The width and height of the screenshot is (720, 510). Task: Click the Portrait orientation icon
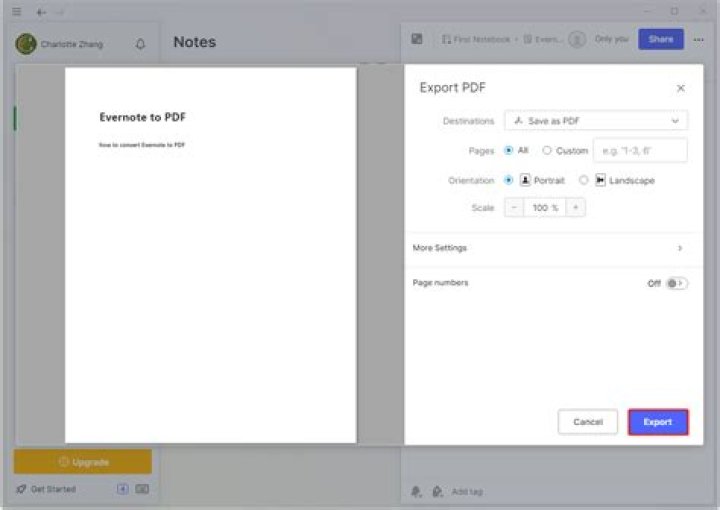pyautogui.click(x=525, y=180)
